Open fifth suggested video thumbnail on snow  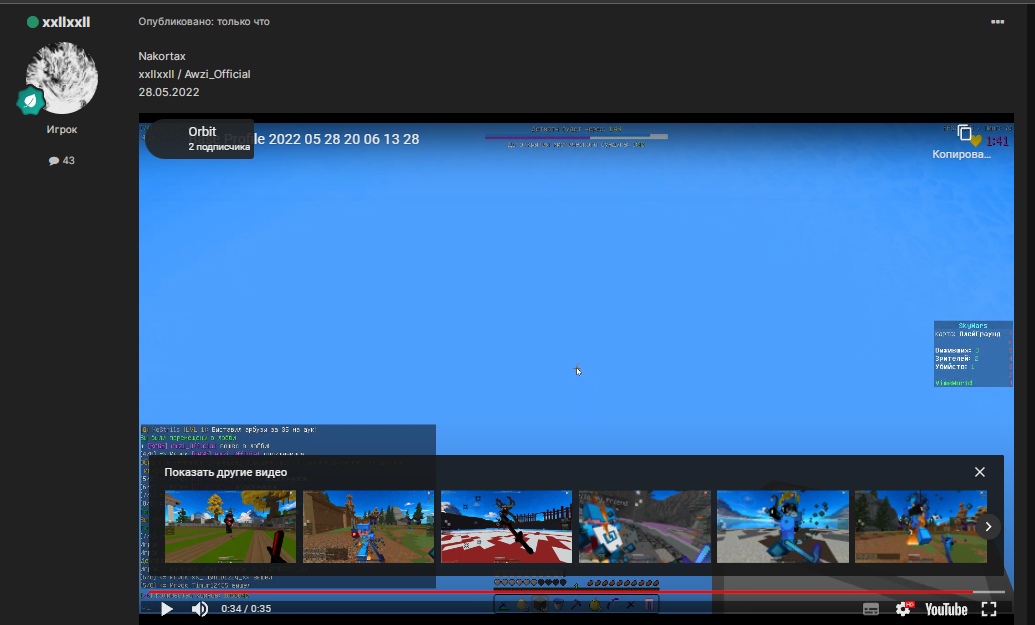click(782, 526)
